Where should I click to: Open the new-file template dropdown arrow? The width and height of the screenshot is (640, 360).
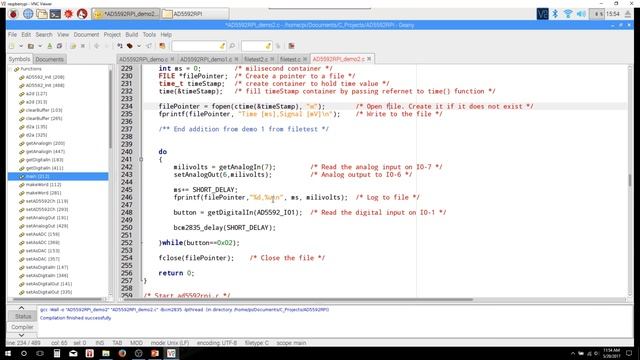pyautogui.click(x=21, y=46)
